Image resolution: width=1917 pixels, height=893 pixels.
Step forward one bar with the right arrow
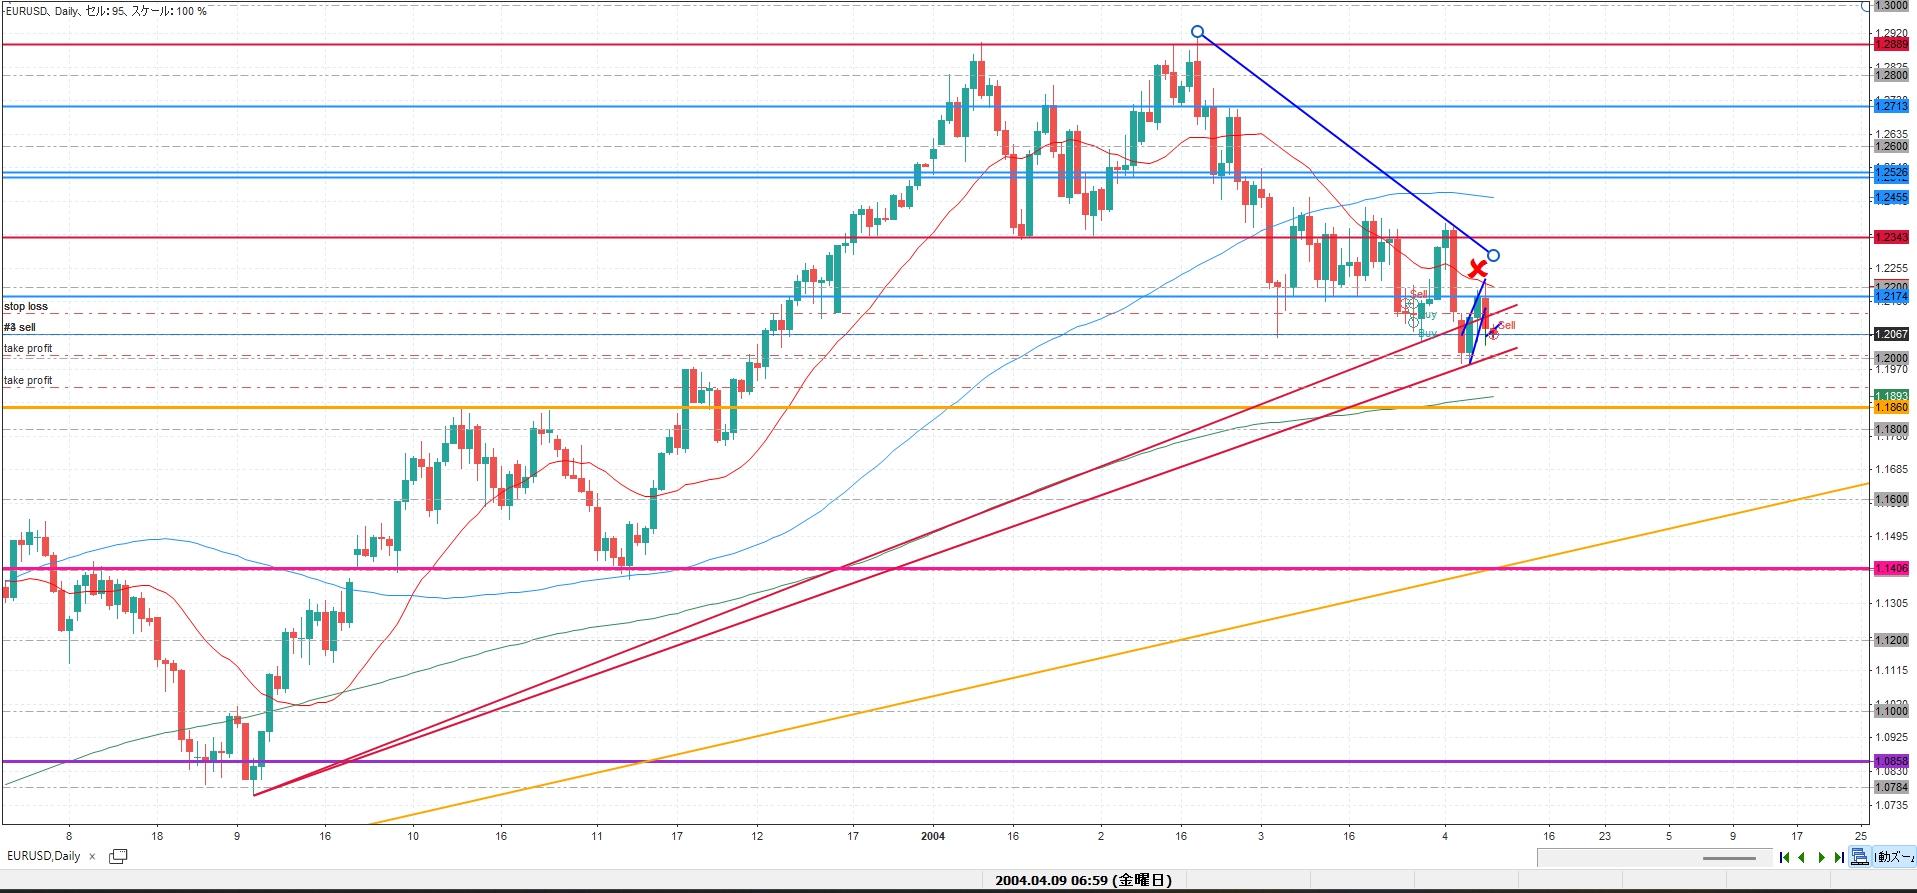coord(1821,857)
